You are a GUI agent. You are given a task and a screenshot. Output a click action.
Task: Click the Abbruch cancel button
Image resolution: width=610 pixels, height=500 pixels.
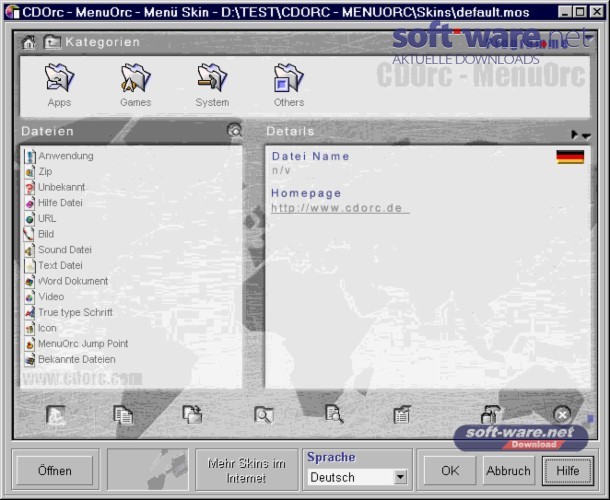(x=508, y=470)
